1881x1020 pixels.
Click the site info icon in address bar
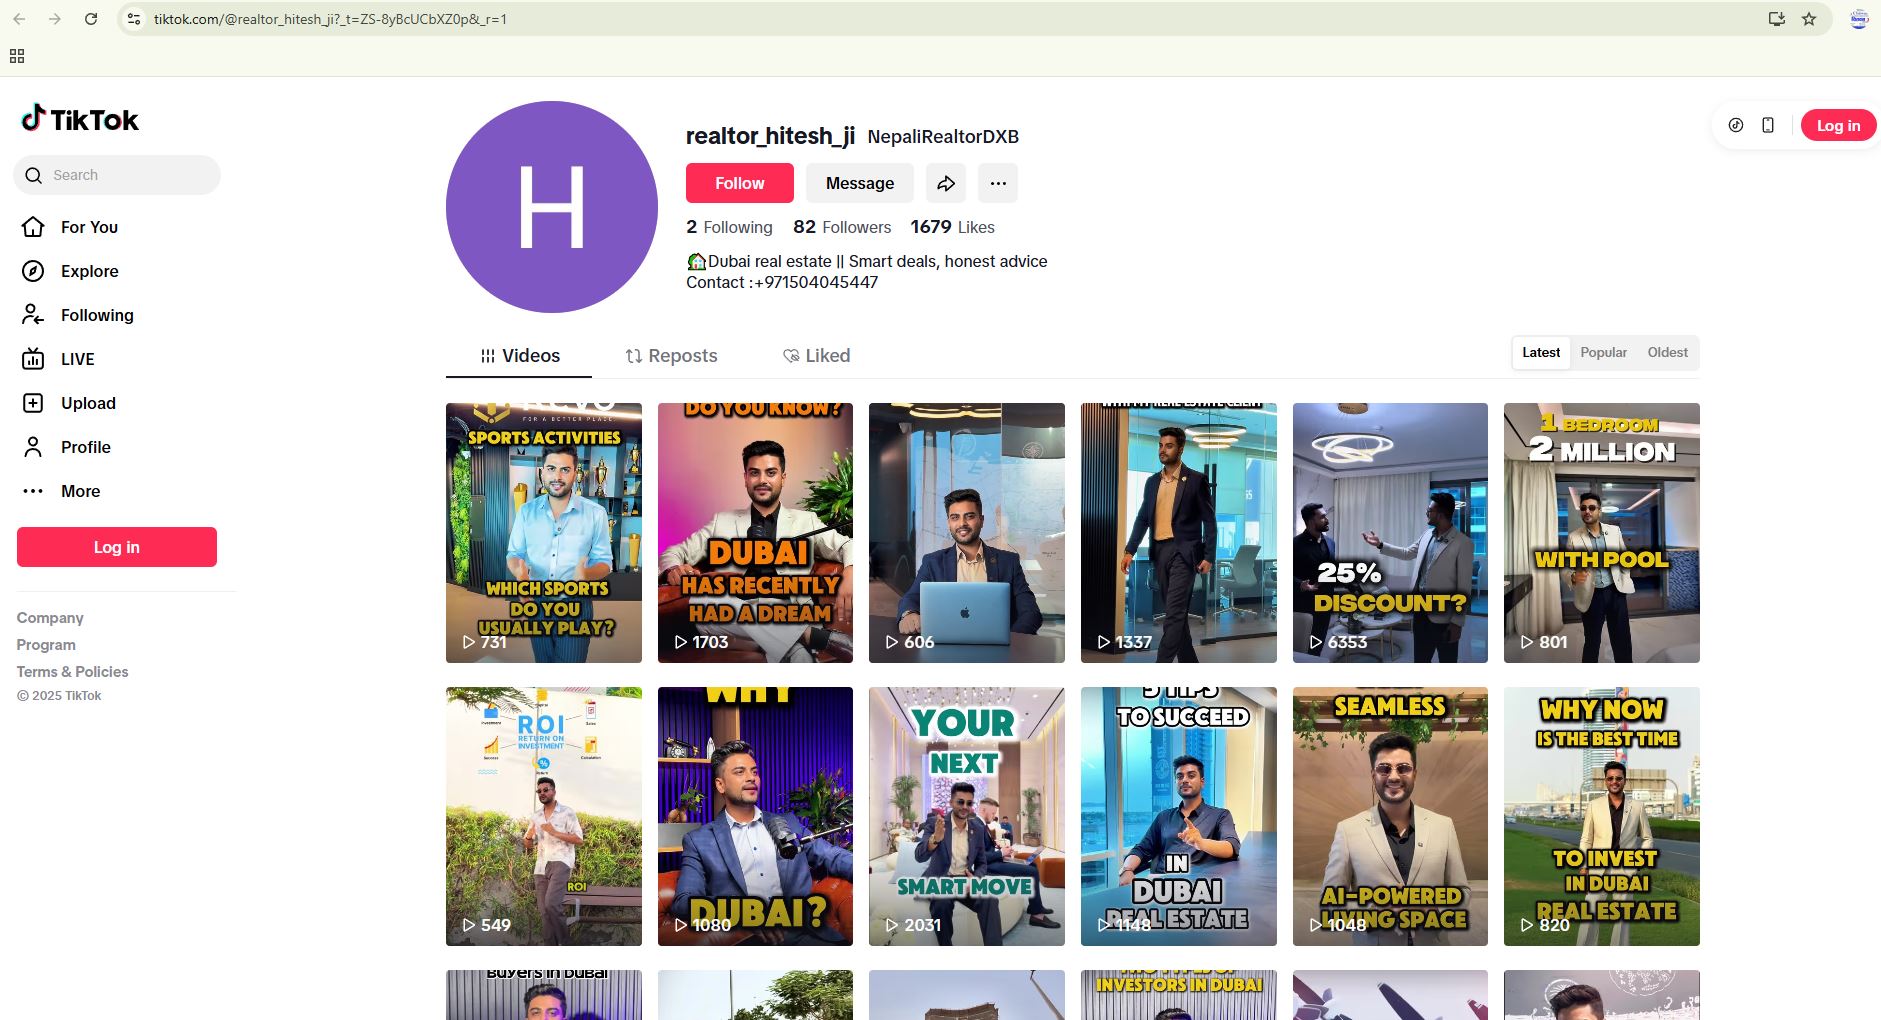[x=134, y=19]
